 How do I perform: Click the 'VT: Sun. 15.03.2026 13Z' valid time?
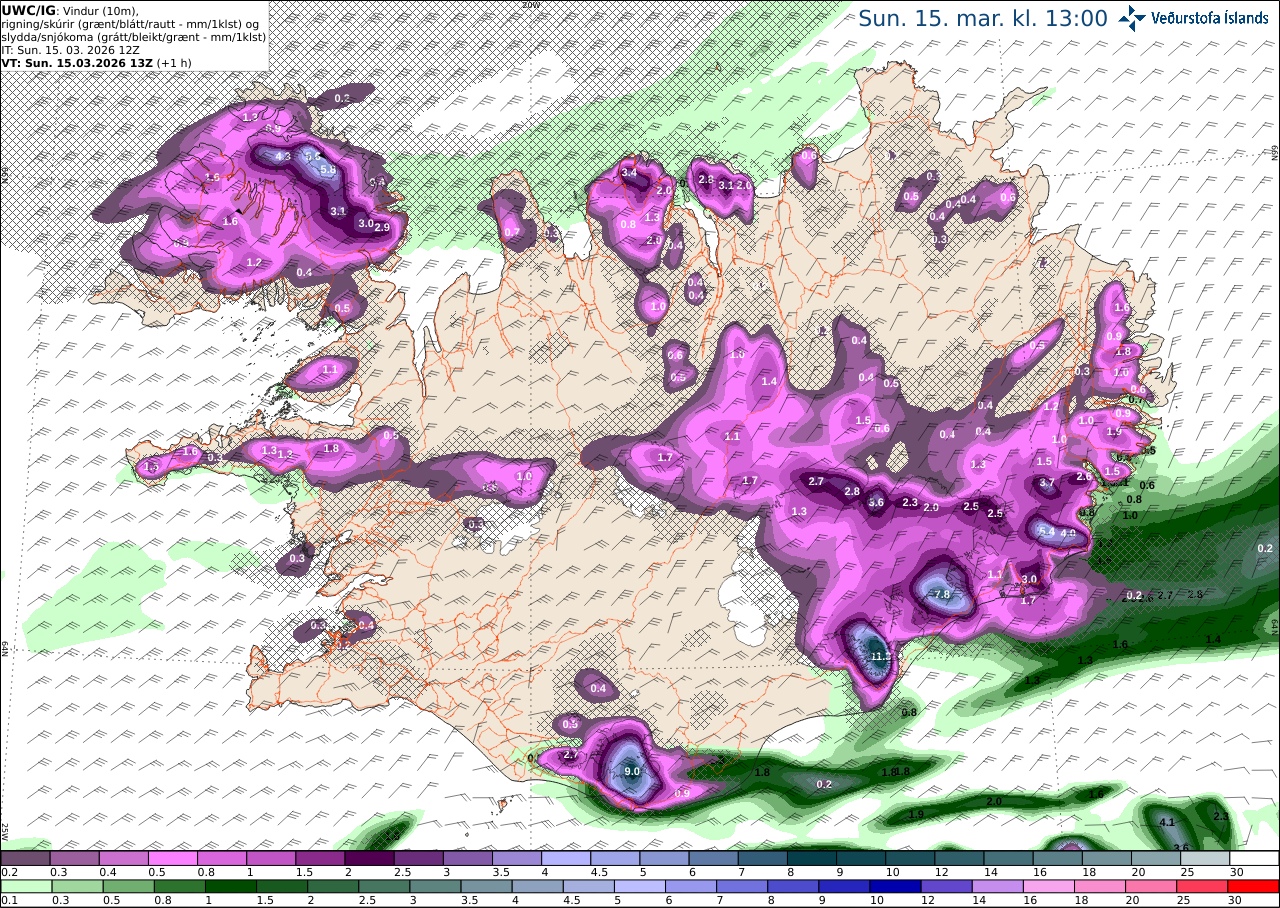click(x=76, y=62)
